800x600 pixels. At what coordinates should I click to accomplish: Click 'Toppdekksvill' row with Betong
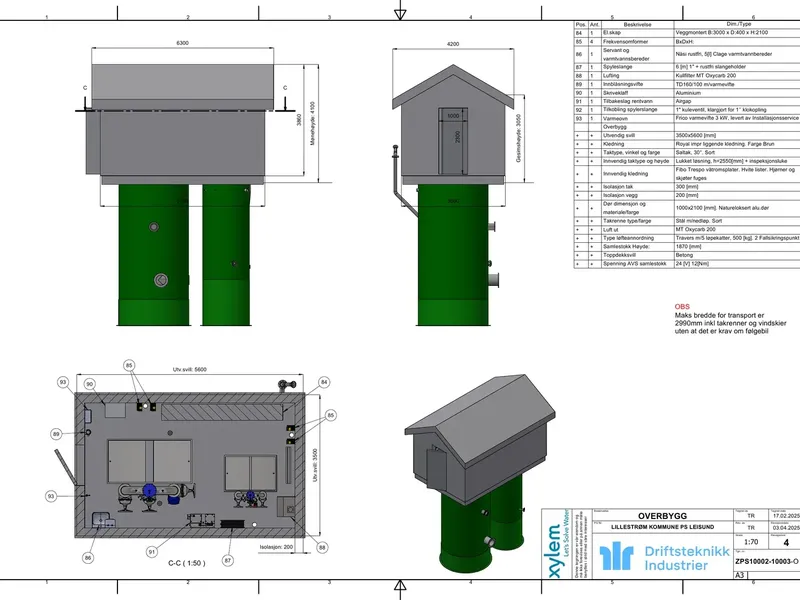[x=687, y=255]
